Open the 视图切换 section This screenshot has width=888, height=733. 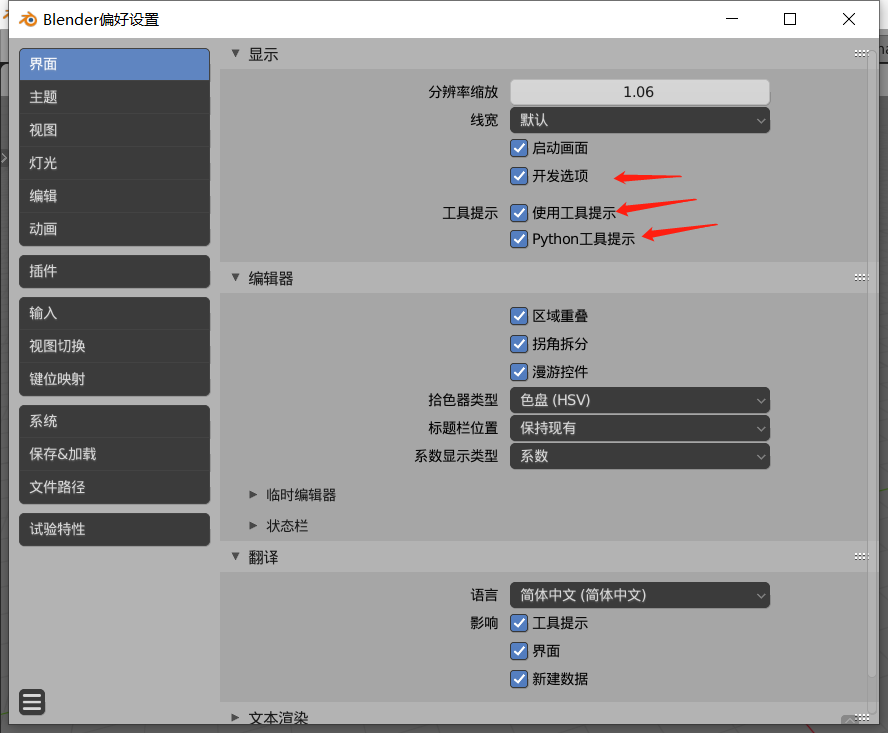[x=114, y=346]
